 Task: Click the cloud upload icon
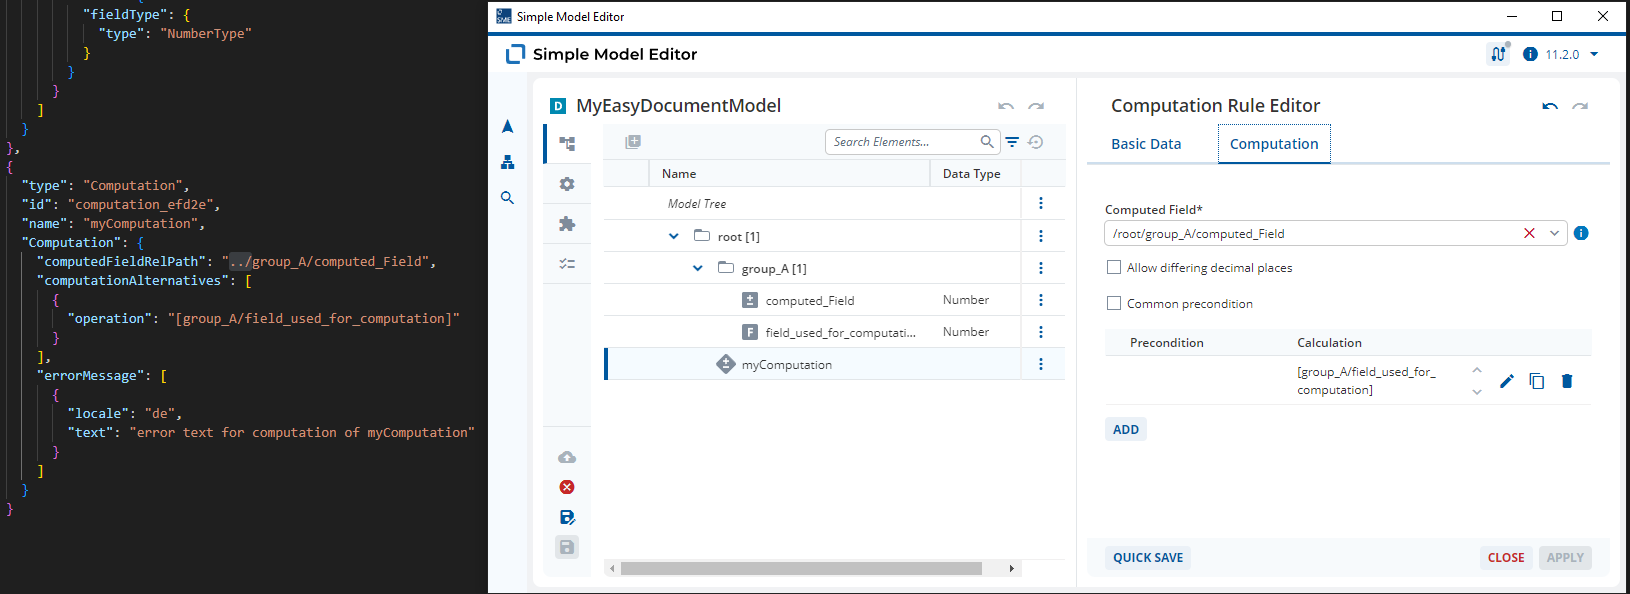click(x=567, y=457)
